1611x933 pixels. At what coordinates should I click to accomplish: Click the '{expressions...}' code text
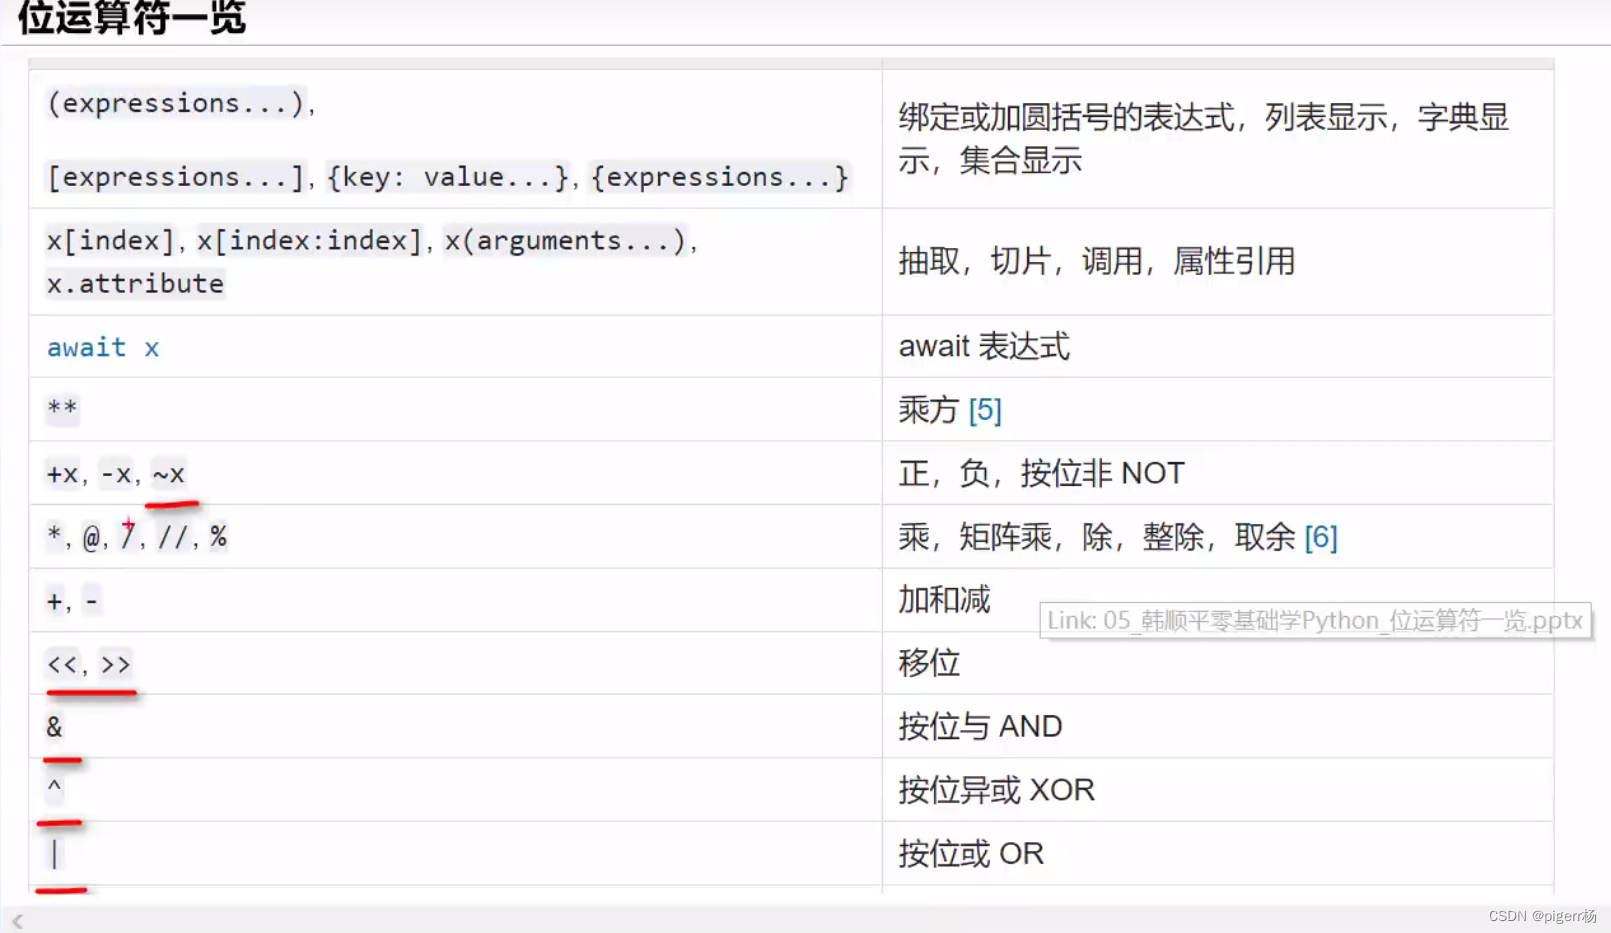coord(719,177)
